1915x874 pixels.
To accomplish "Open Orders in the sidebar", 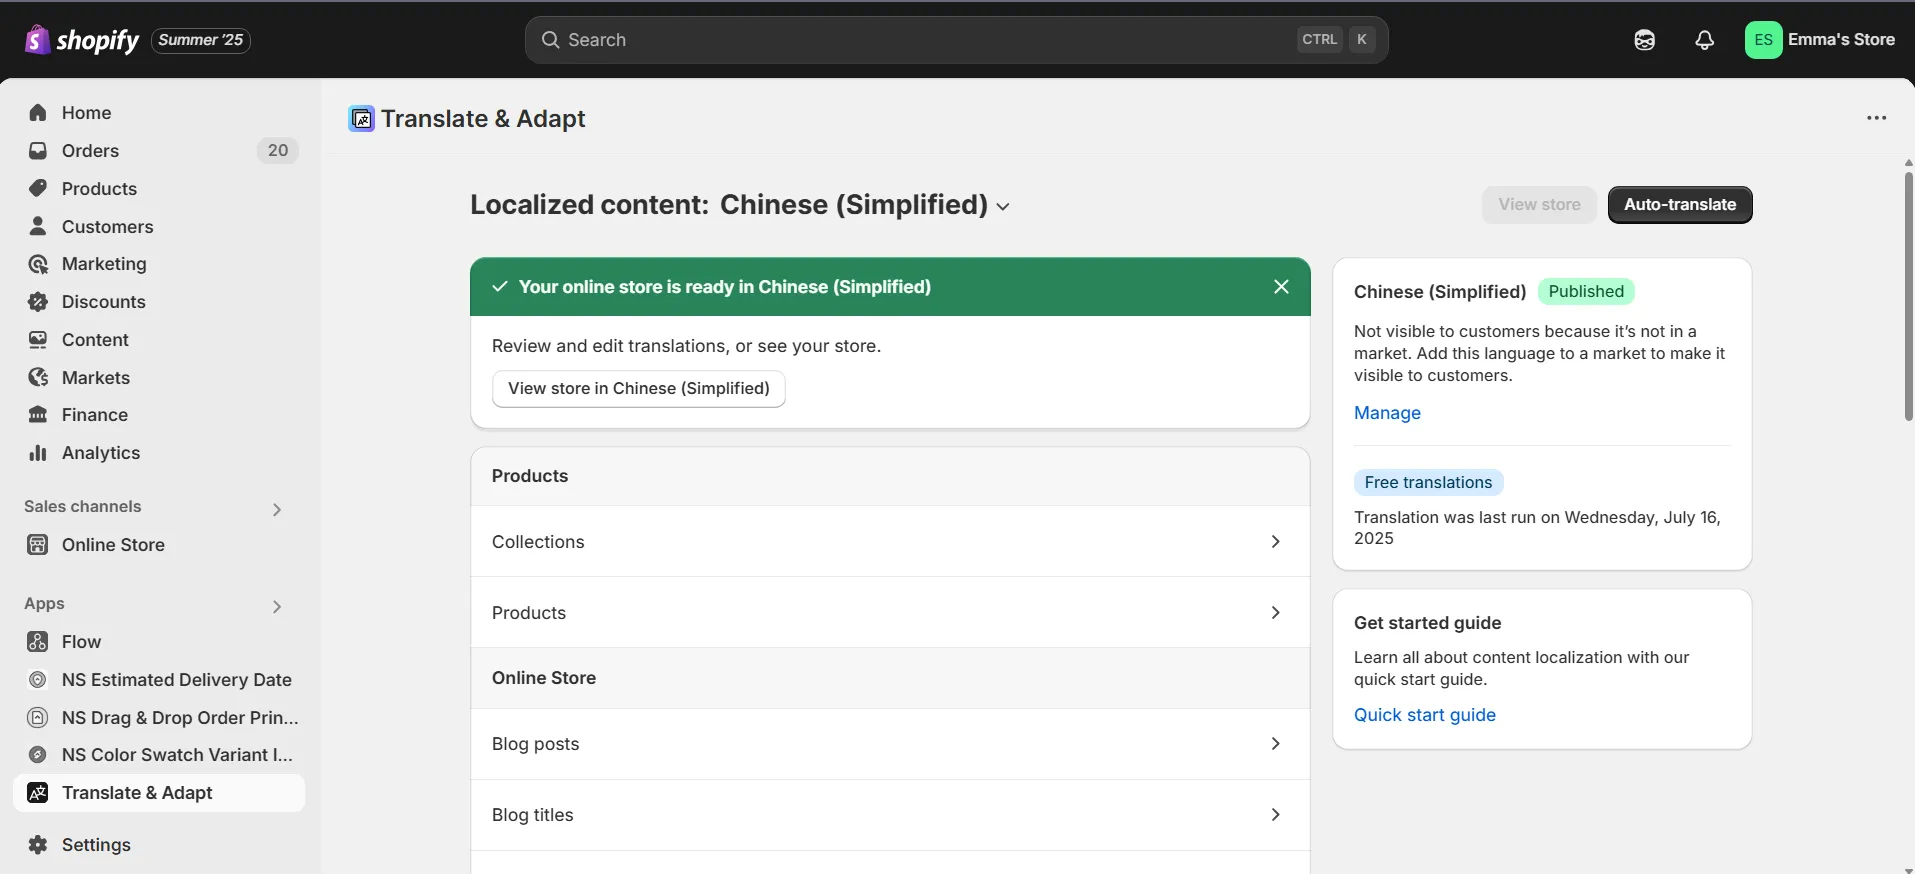I will coord(160,151).
